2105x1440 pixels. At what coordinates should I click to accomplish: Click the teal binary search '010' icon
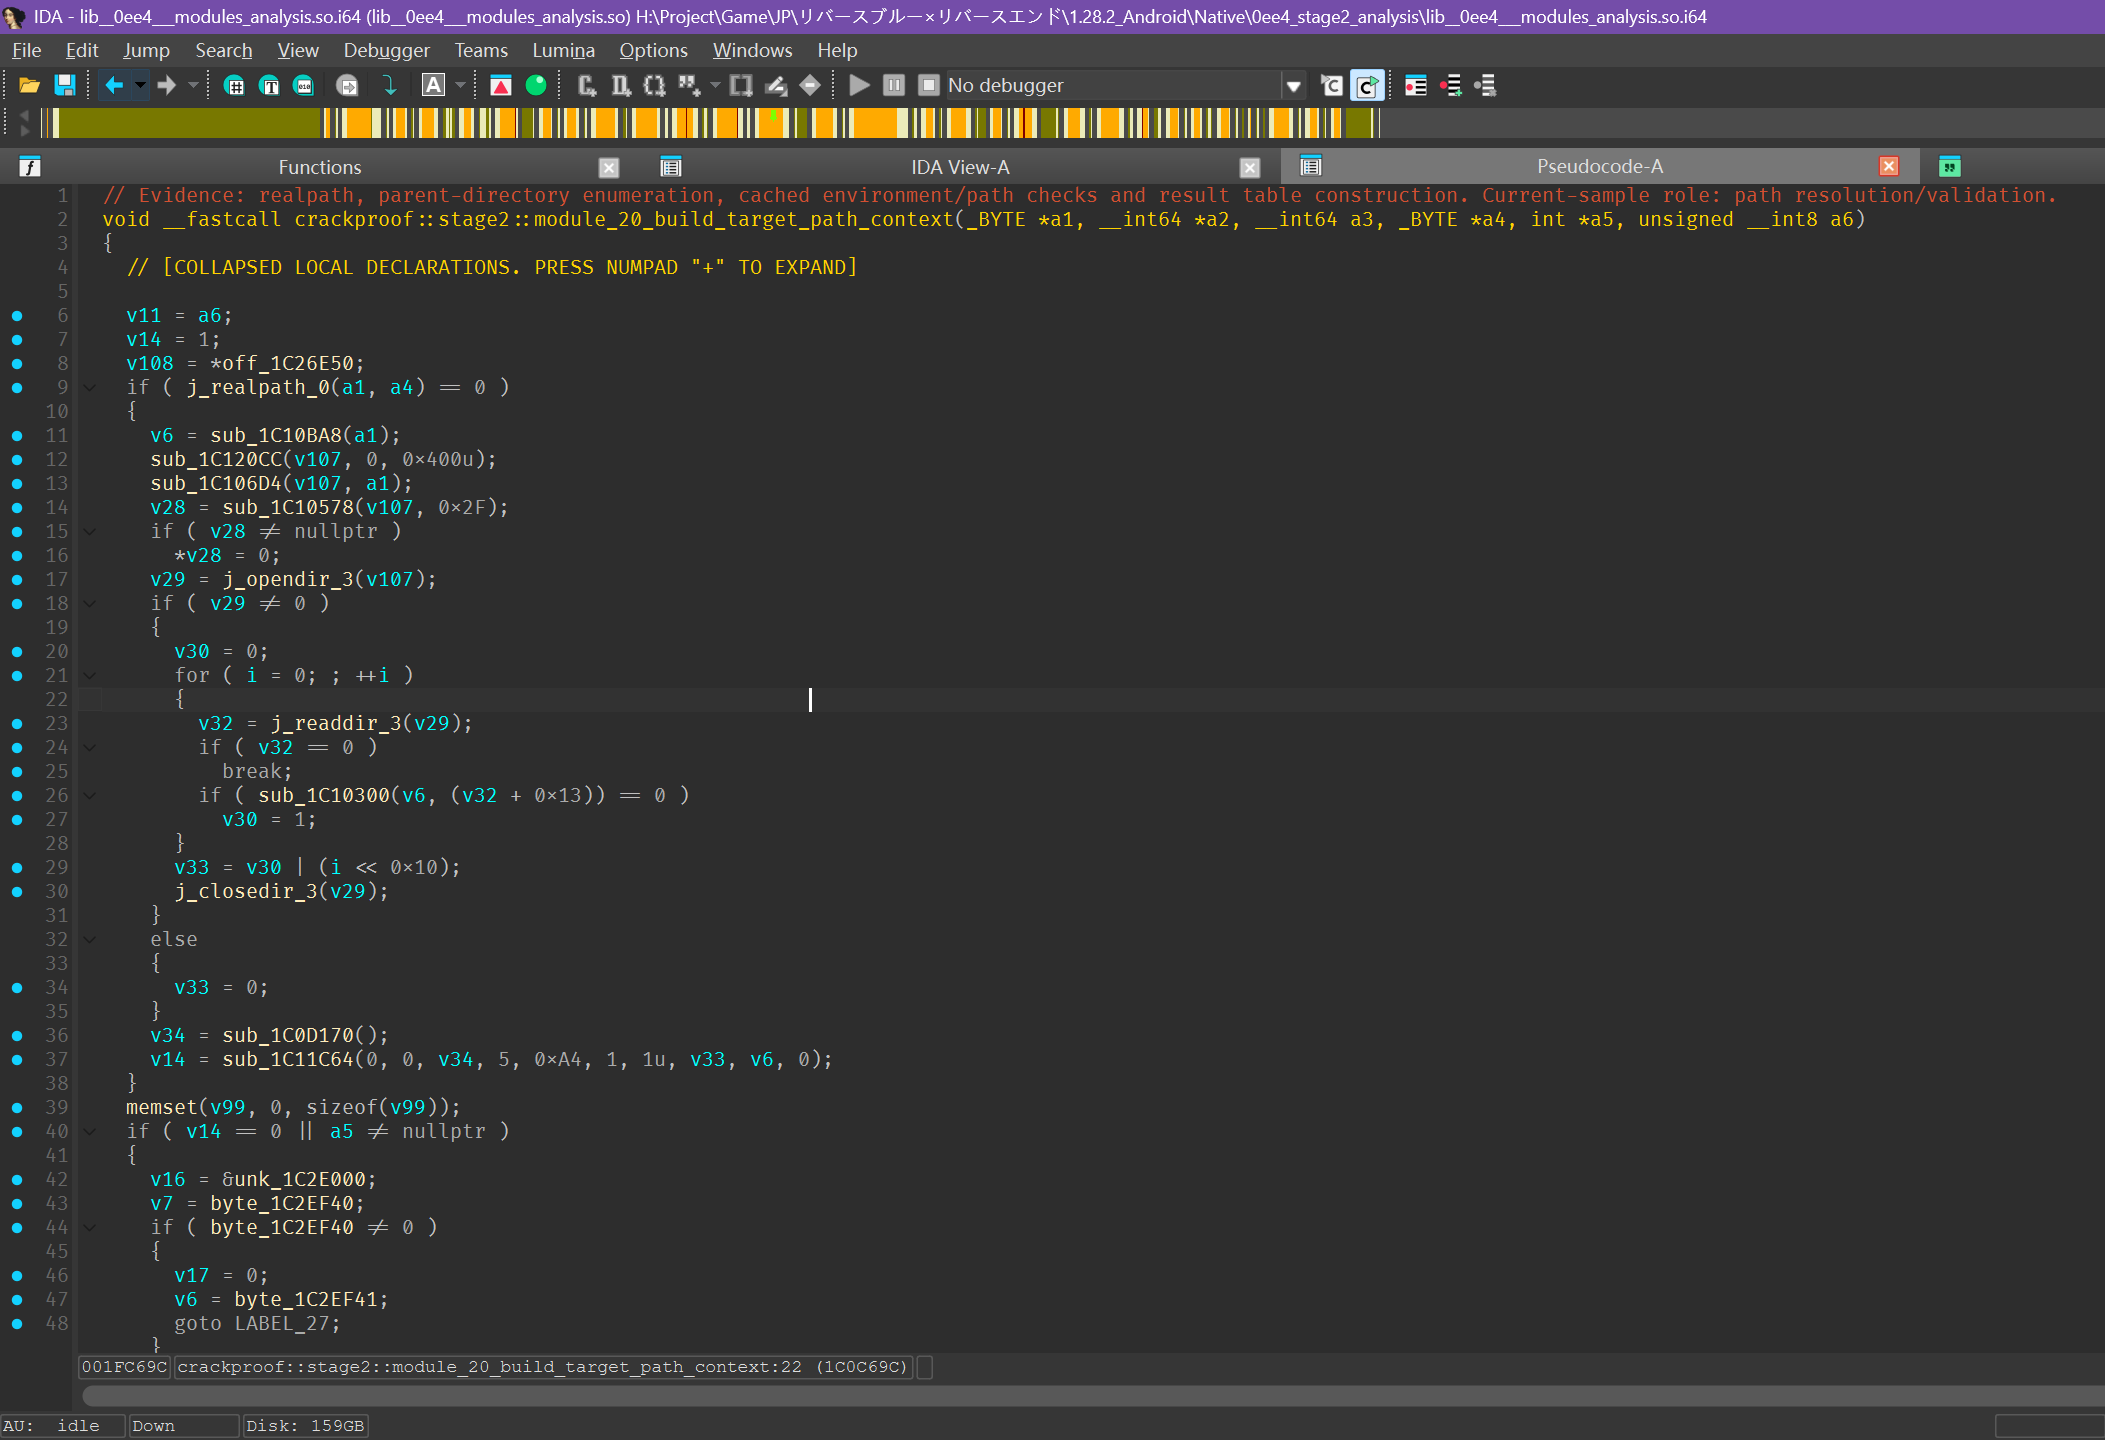click(x=304, y=86)
